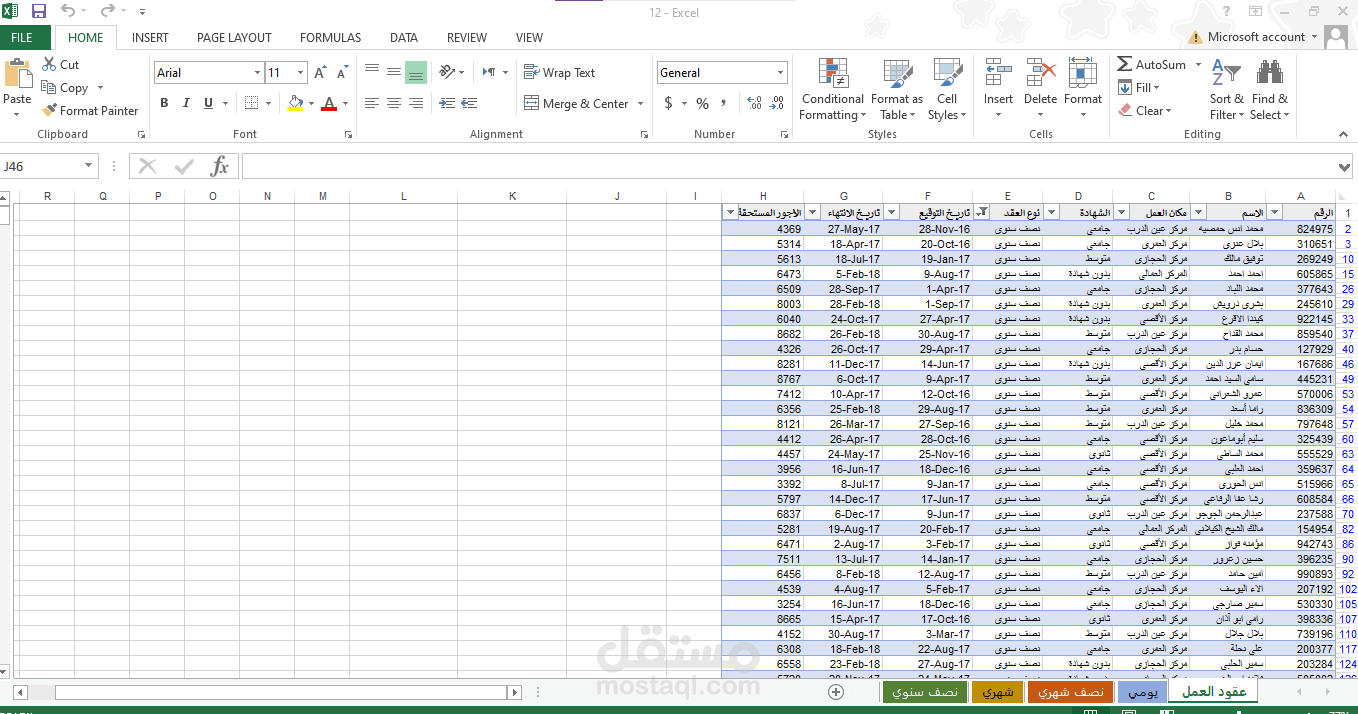Apply the yellow Fill Color
Image resolution: width=1358 pixels, height=714 pixels.
[295, 103]
